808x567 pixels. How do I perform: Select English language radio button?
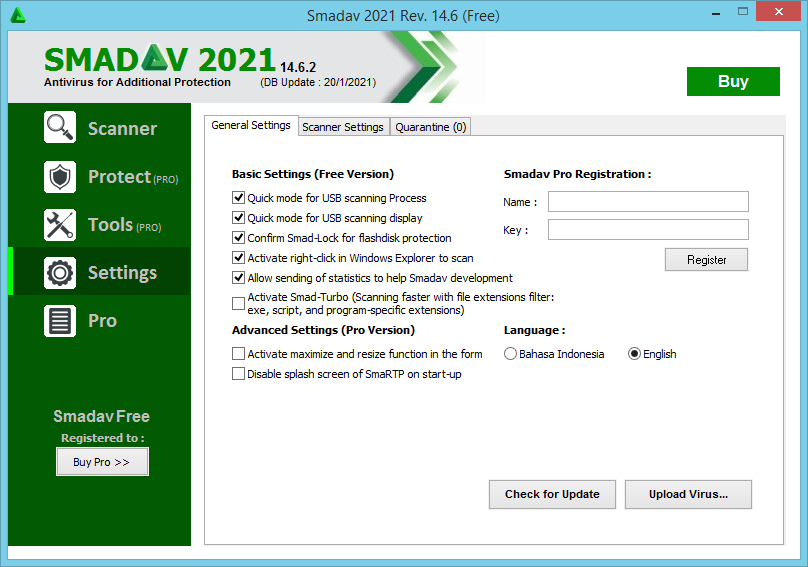(634, 354)
